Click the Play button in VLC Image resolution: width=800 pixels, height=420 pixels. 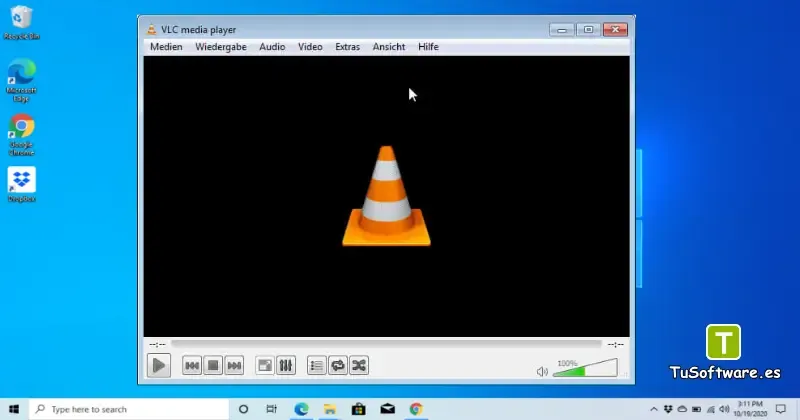159,365
